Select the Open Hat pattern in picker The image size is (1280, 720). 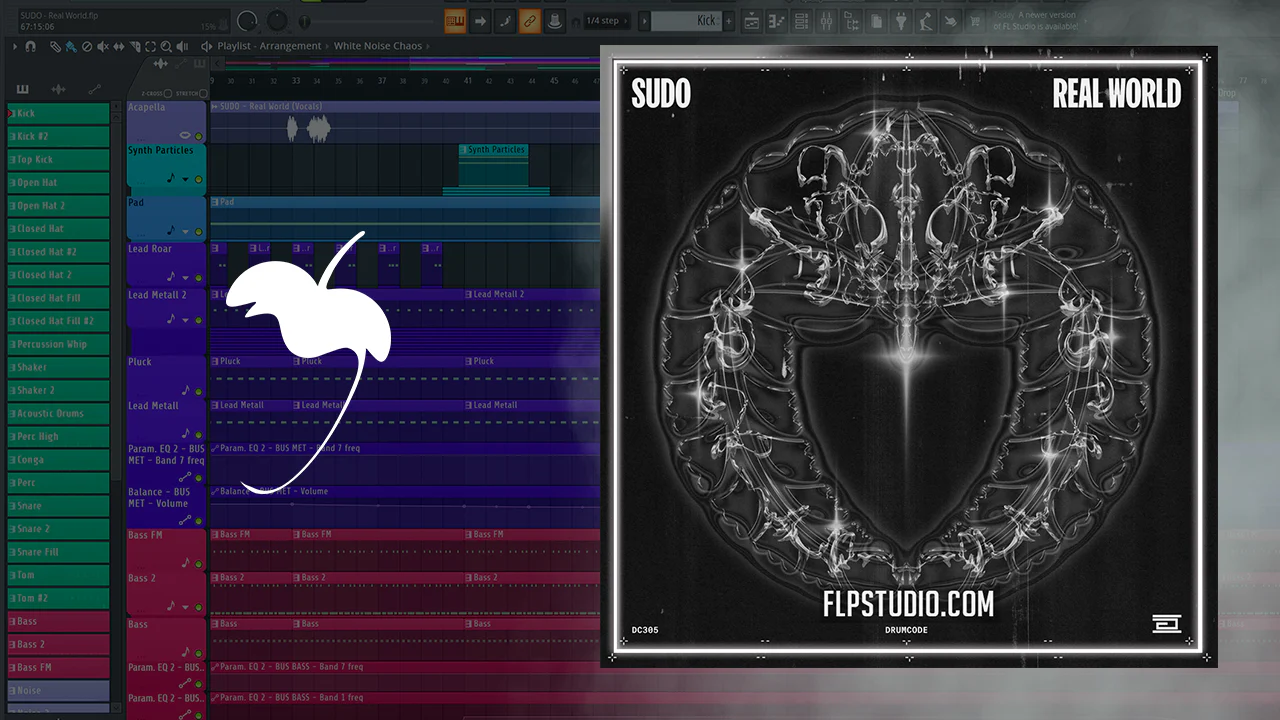click(58, 183)
